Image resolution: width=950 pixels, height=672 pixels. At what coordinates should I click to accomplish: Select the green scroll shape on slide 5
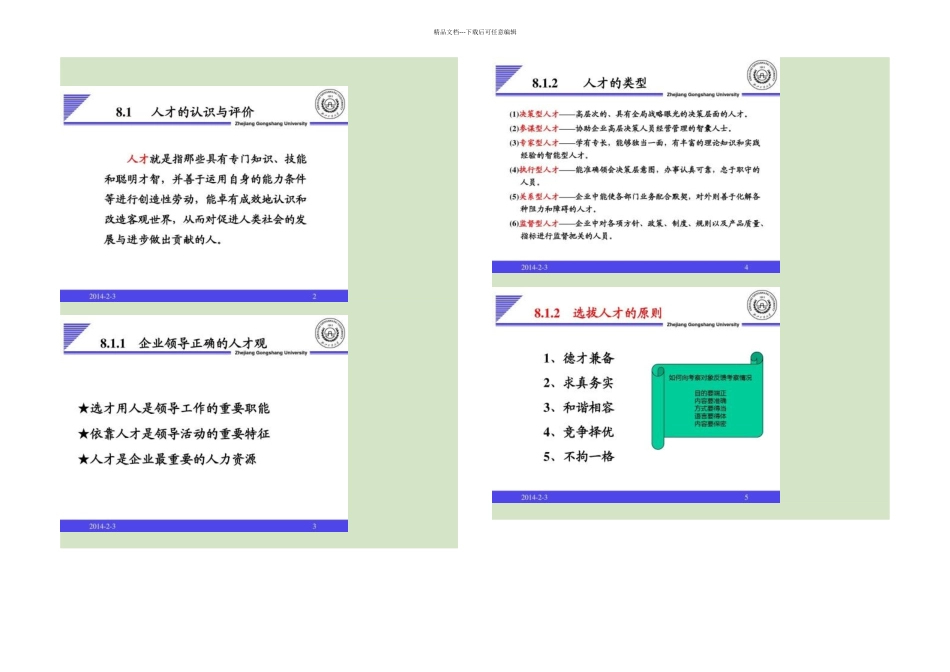click(707, 401)
